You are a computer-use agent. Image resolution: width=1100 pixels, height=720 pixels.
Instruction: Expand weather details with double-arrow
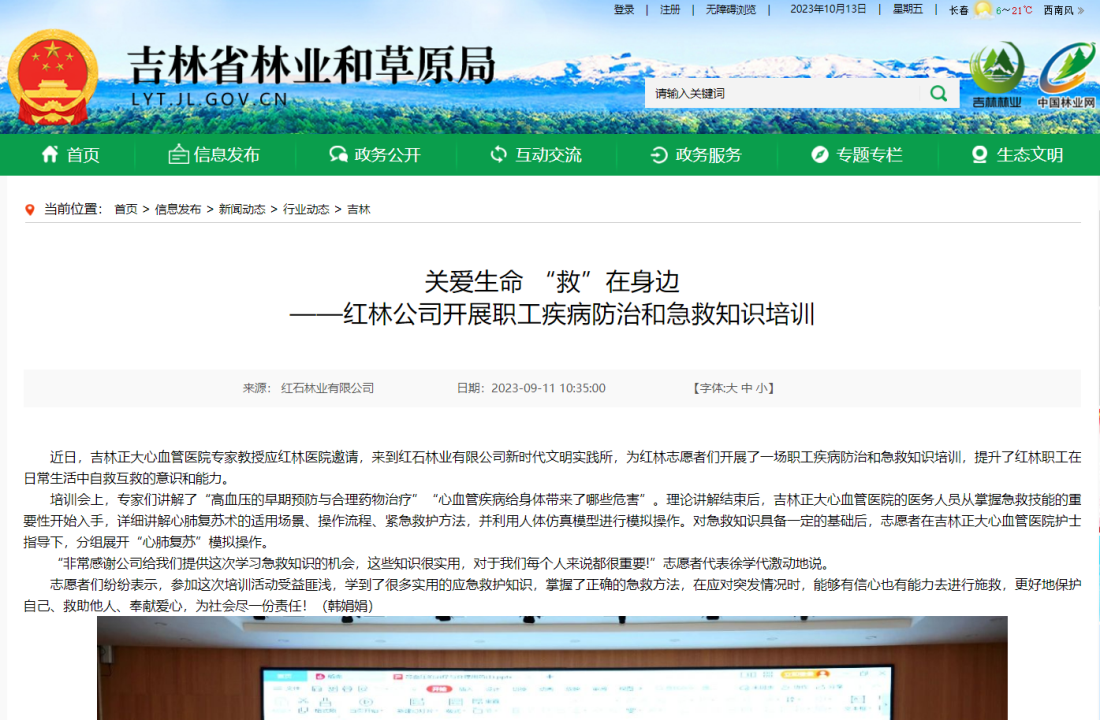point(1080,10)
